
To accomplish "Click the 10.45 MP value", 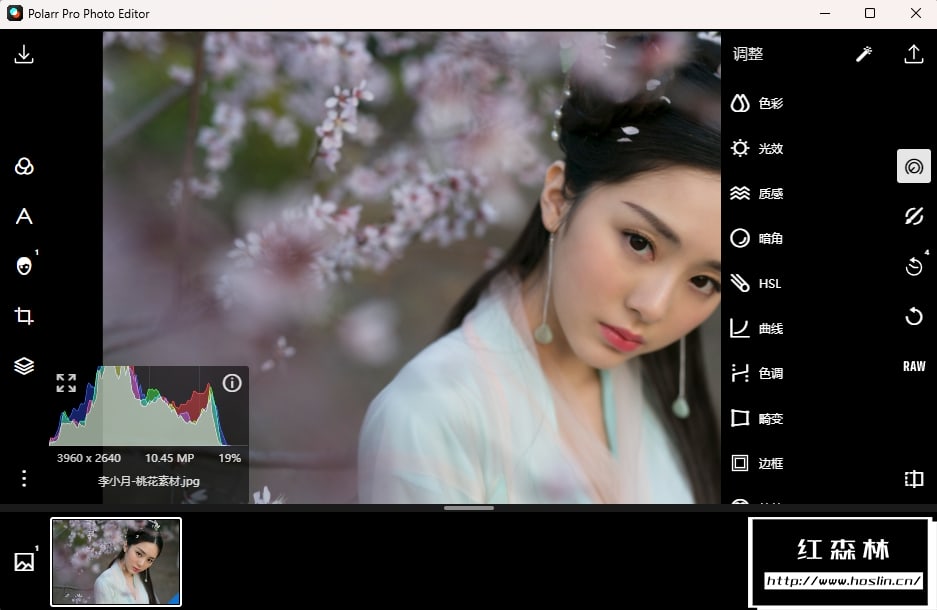I will pyautogui.click(x=169, y=458).
